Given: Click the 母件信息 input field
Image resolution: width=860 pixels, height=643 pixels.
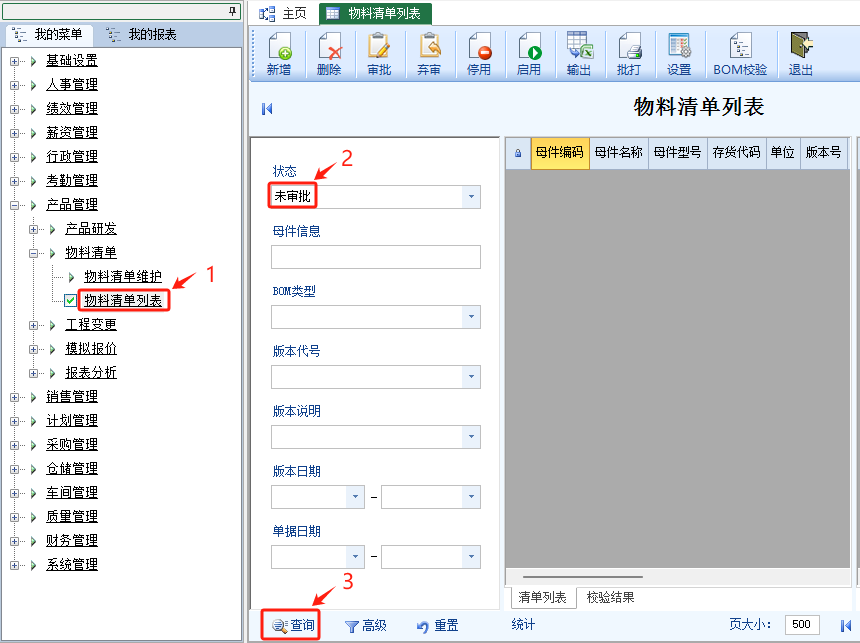Looking at the screenshot, I should pos(375,257).
